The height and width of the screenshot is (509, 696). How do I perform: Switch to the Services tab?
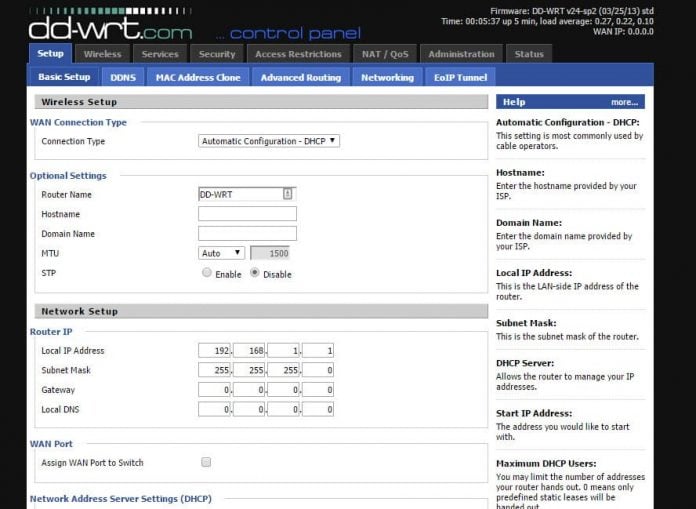point(160,54)
